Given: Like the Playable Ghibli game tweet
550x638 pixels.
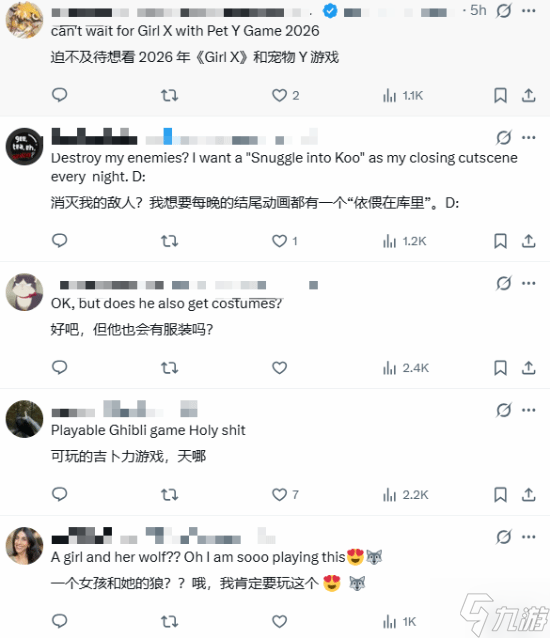Looking at the screenshot, I should pos(279,495).
